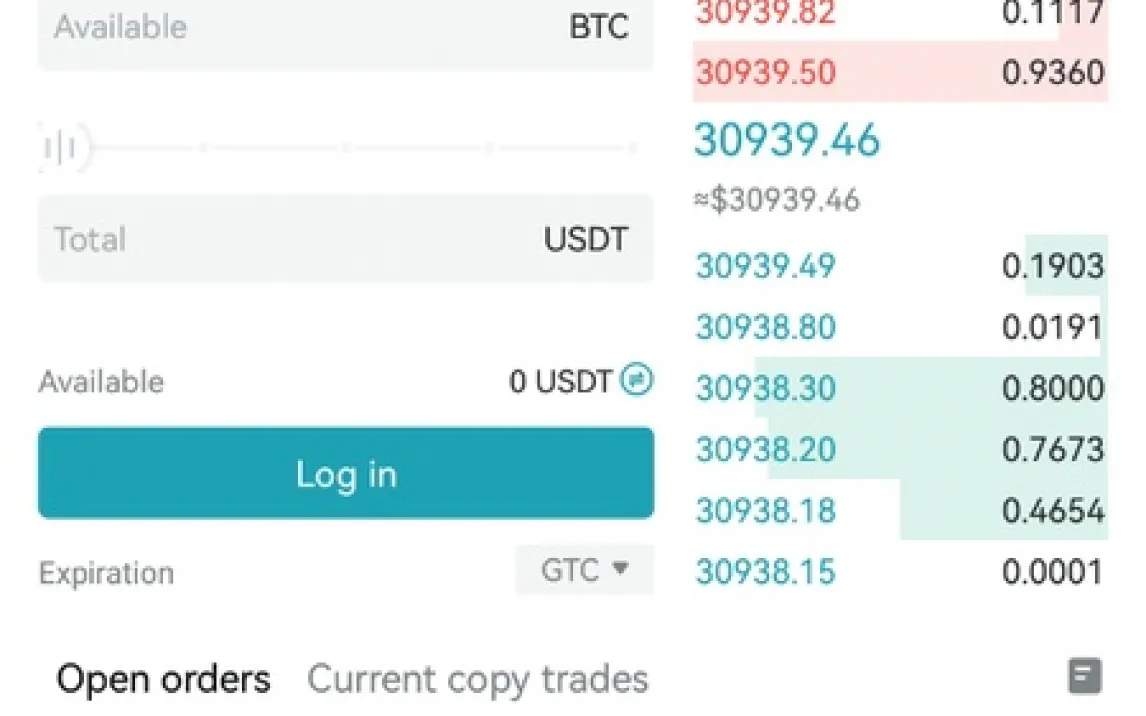Switch to Current copy trades tab

477,679
